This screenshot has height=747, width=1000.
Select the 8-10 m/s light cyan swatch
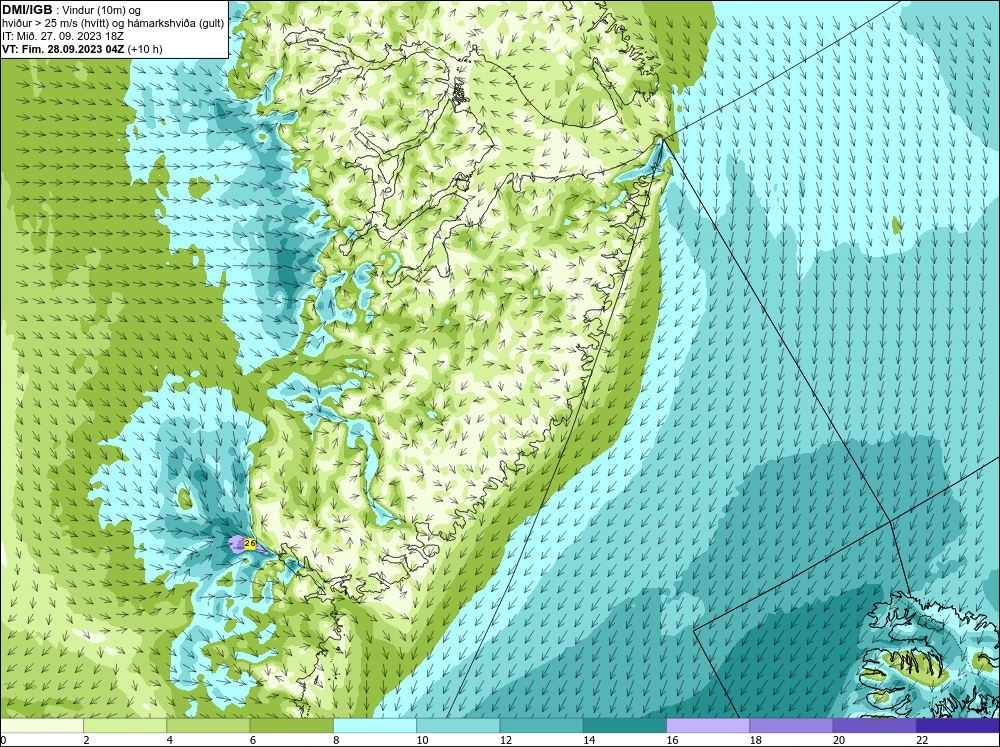click(x=375, y=726)
